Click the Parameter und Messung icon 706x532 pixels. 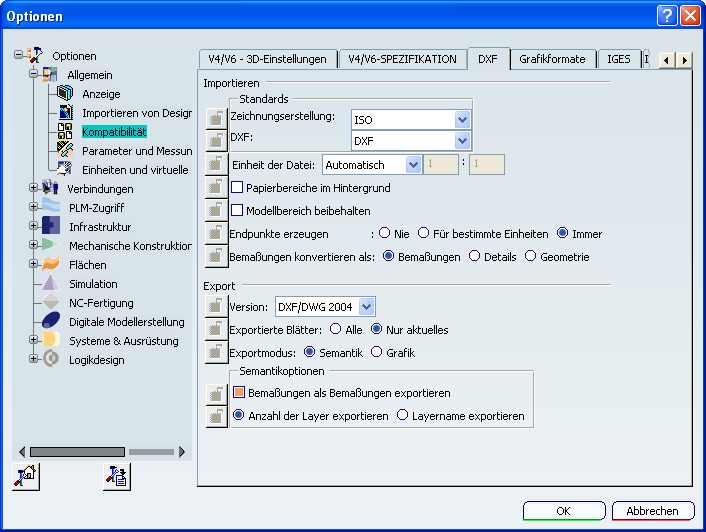point(65,151)
